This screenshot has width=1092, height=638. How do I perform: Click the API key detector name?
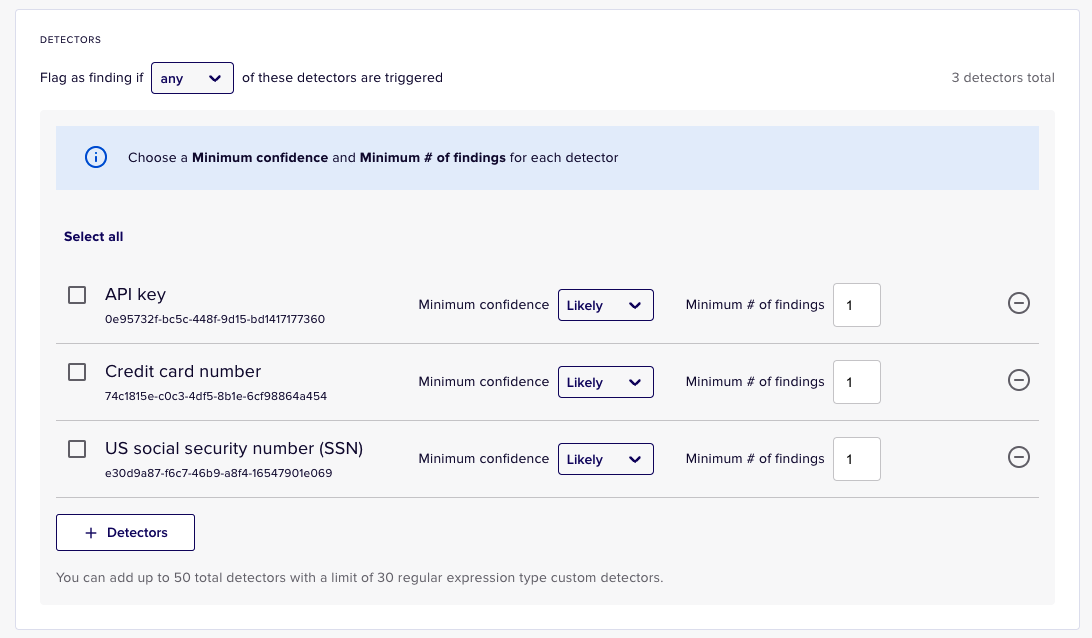pyautogui.click(x=135, y=295)
